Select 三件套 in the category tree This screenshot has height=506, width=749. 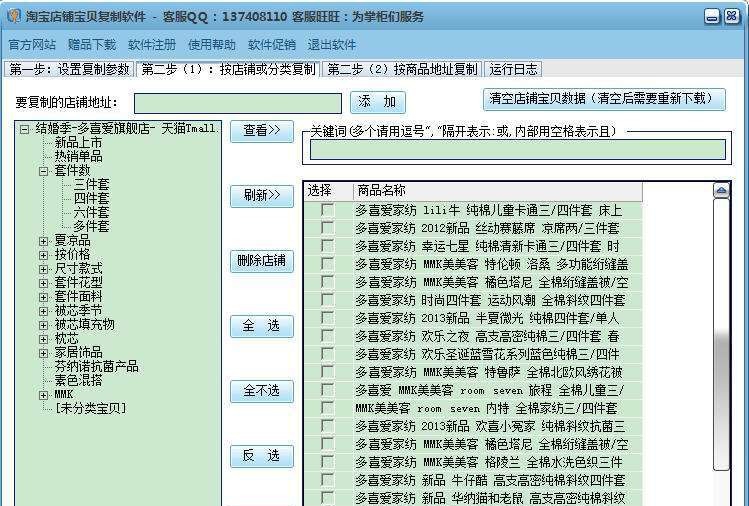[91, 184]
